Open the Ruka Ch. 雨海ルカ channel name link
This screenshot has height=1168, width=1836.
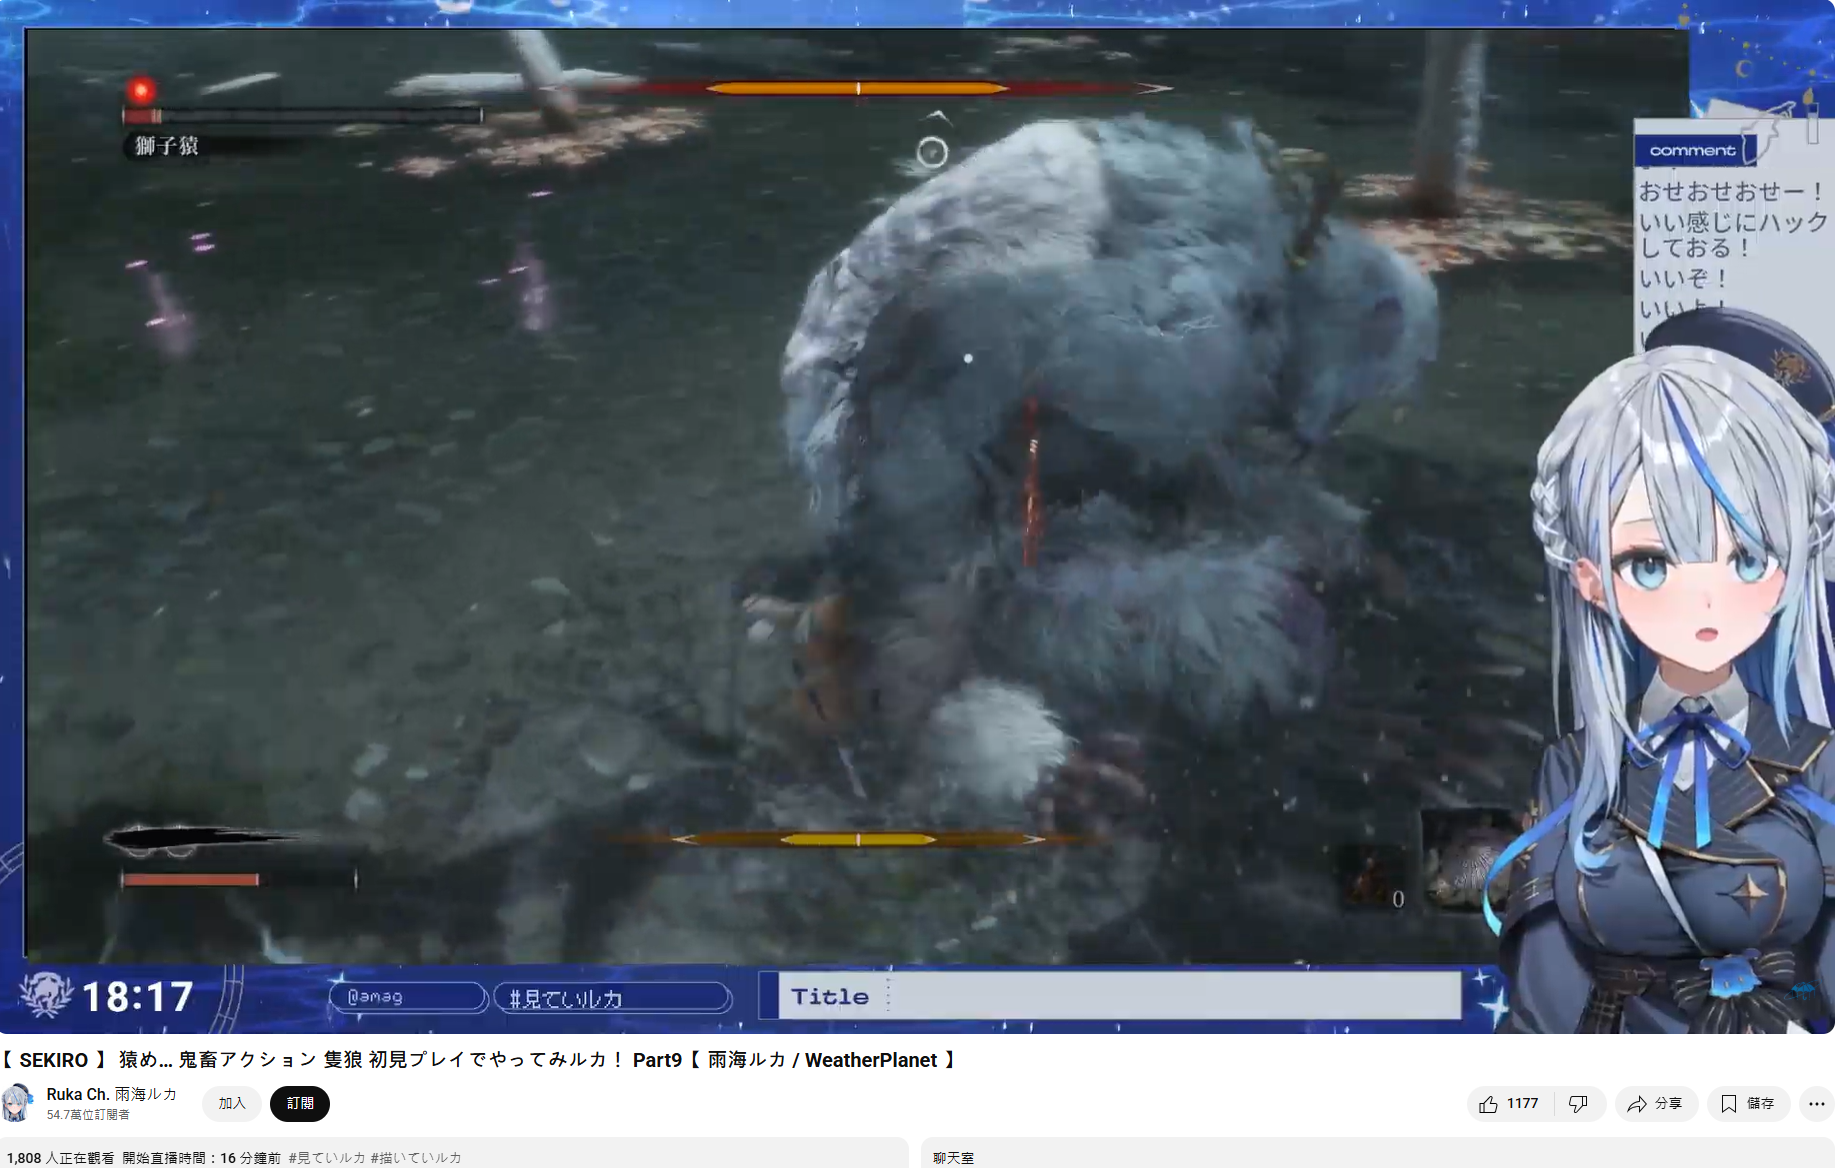coord(111,1094)
